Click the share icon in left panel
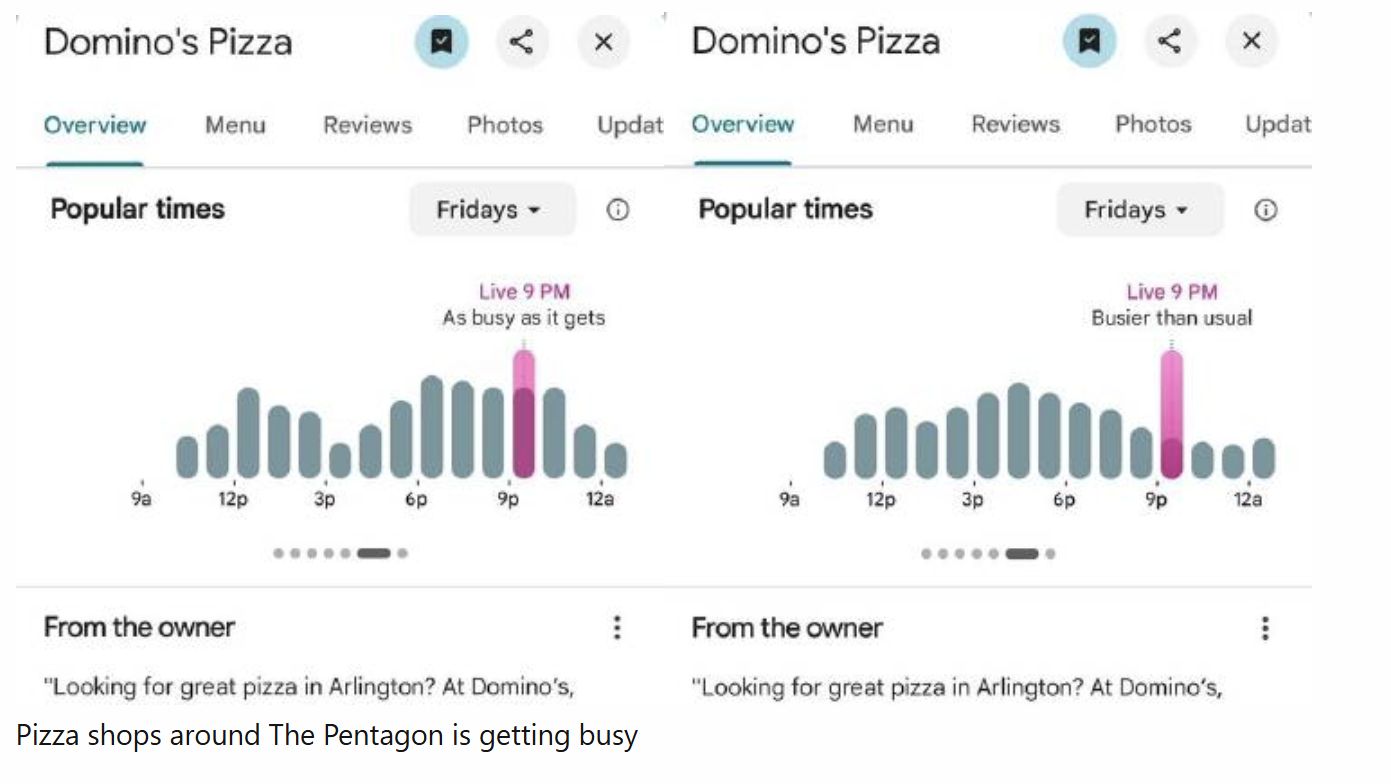Screen dimensions: 1391x784 522,42
